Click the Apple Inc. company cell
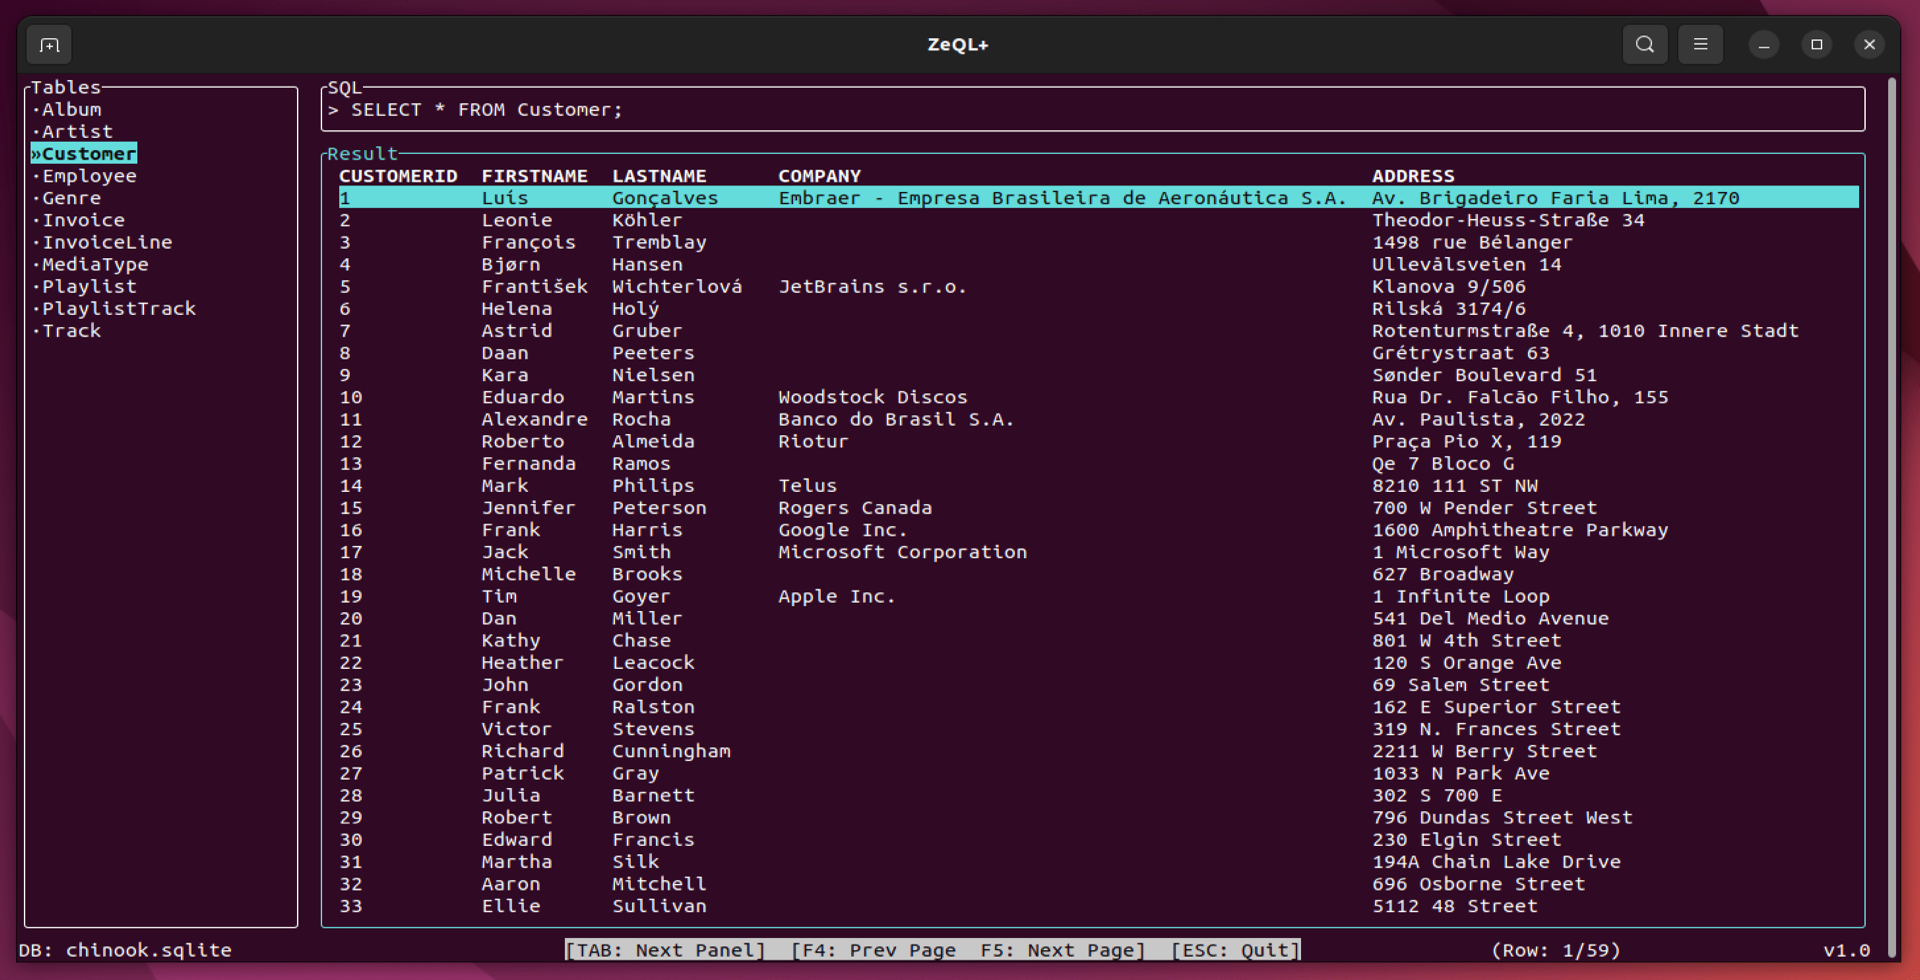The image size is (1920, 980). [x=837, y=596]
